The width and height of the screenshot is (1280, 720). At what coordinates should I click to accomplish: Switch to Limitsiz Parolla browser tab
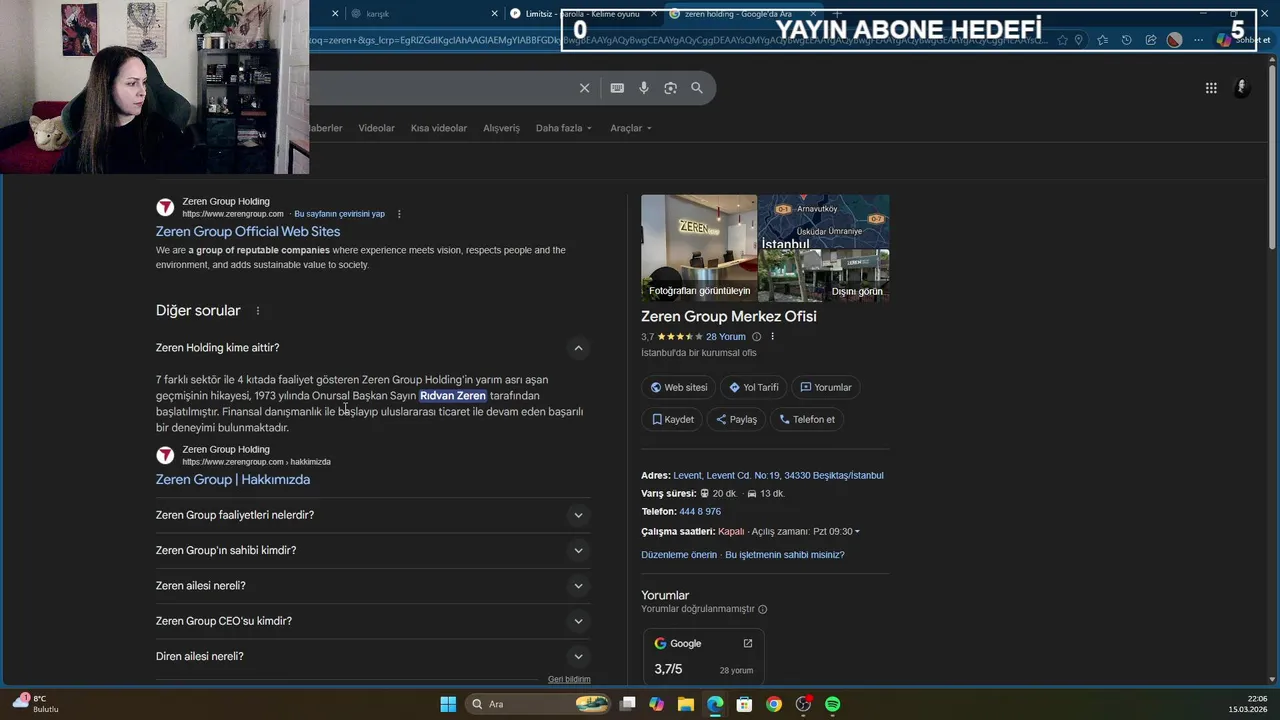(582, 14)
